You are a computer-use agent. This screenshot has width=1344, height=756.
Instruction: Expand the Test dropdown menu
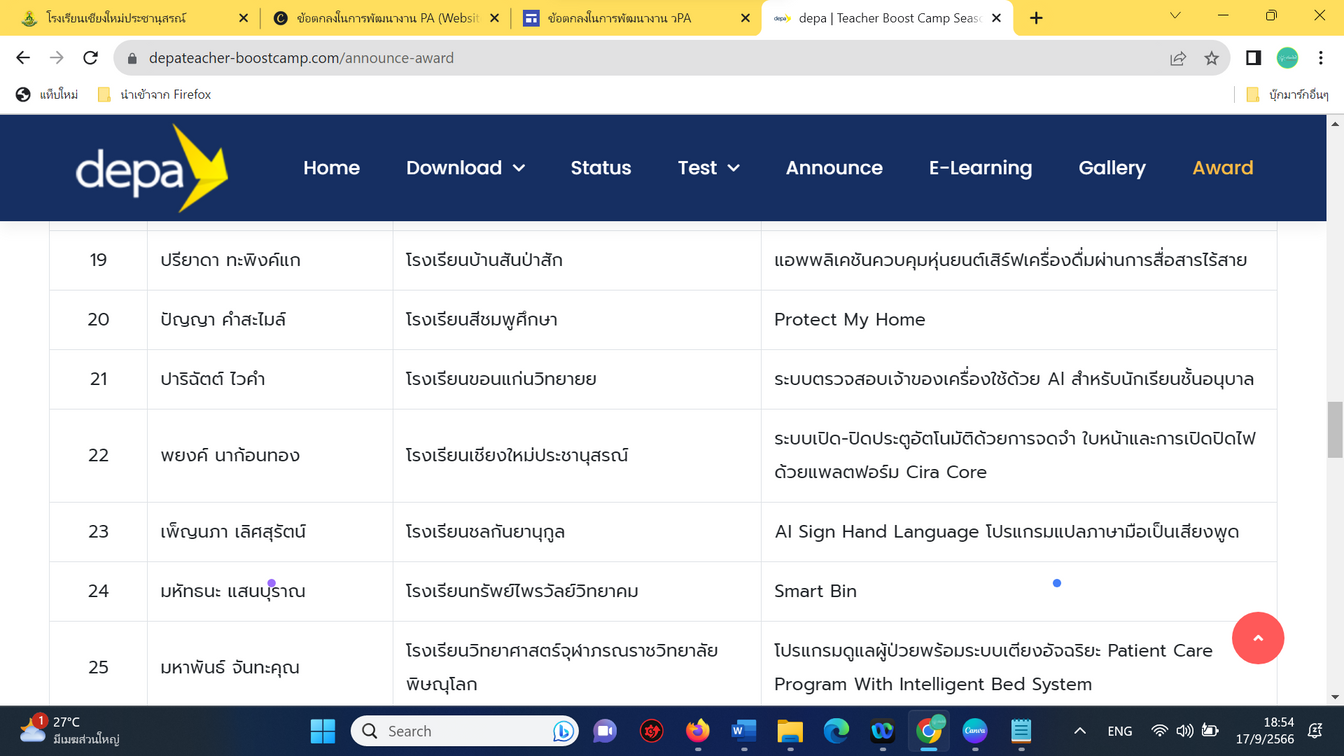click(x=708, y=168)
